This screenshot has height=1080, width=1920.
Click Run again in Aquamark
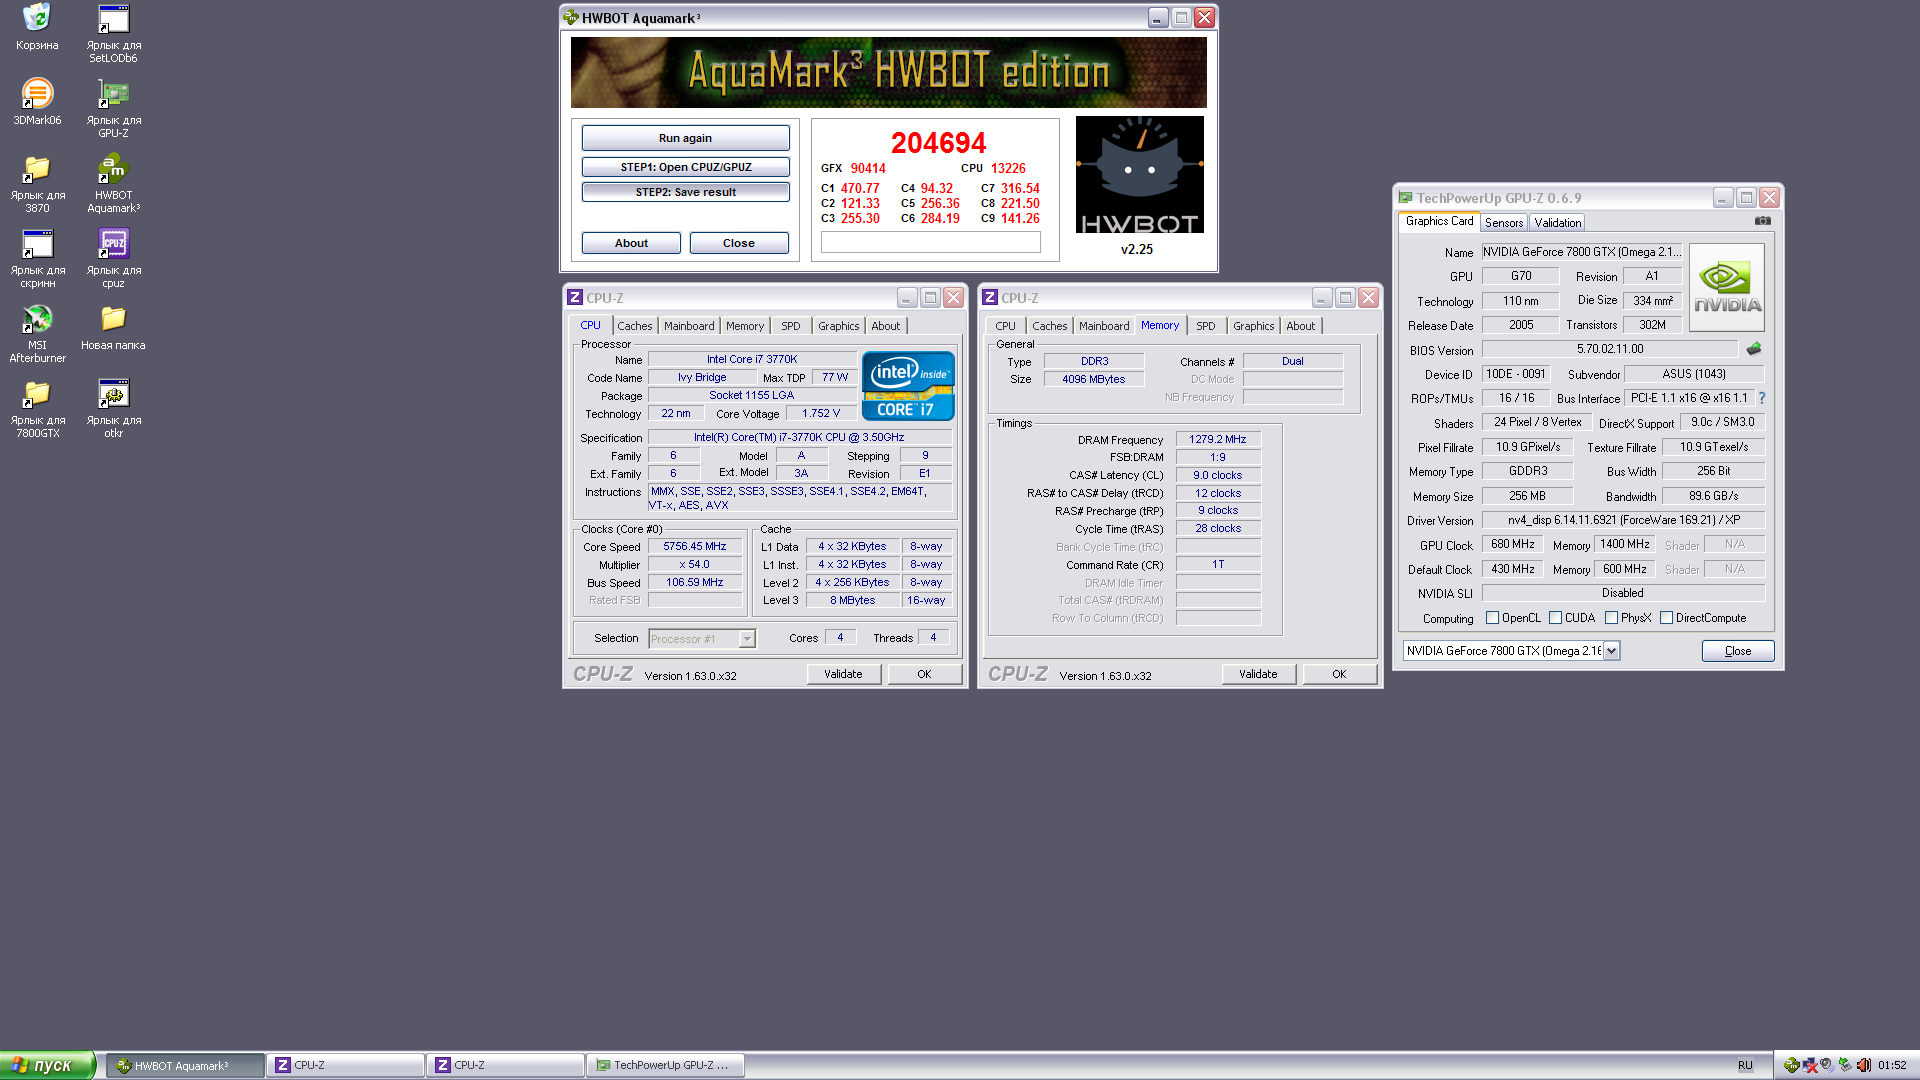[x=685, y=138]
